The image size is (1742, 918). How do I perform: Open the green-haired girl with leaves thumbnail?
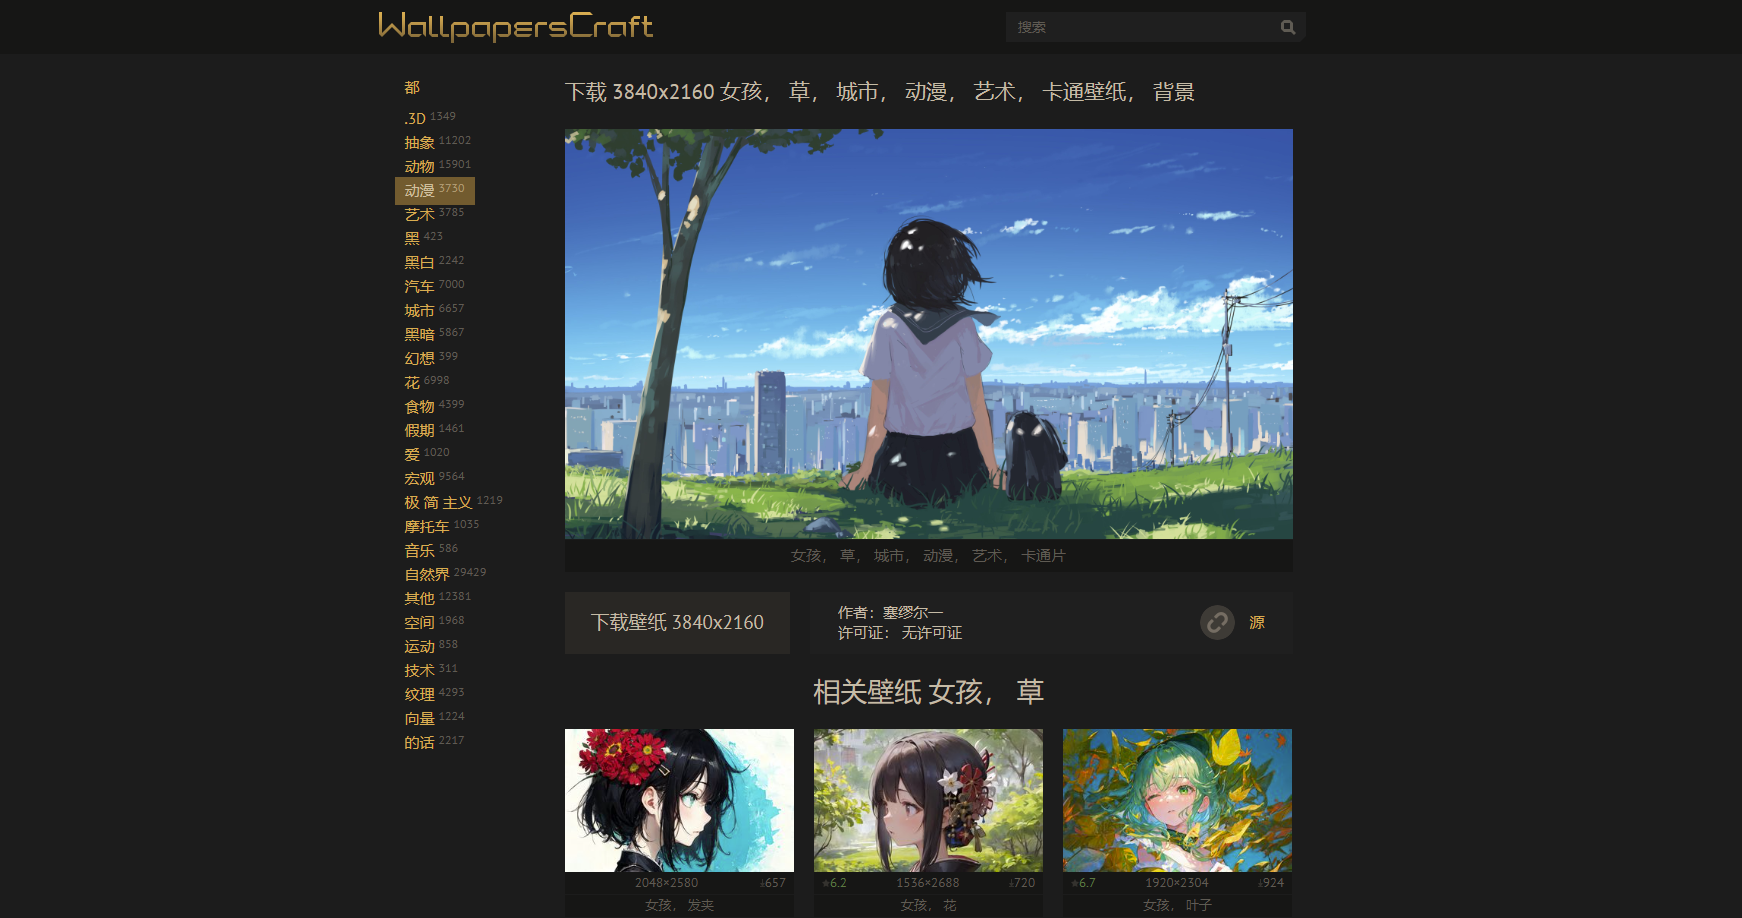click(1177, 800)
